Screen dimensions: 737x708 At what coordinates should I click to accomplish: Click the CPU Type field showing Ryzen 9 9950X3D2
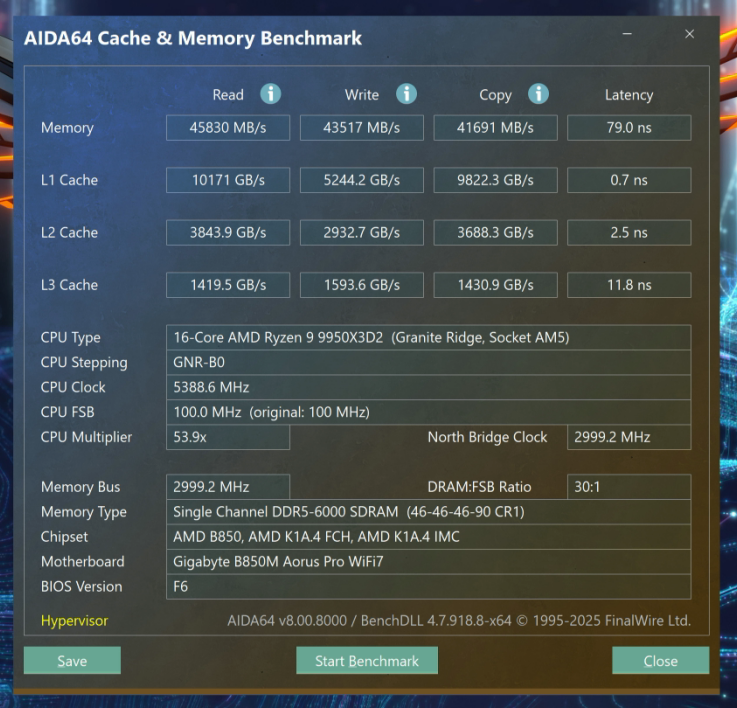[429, 338]
